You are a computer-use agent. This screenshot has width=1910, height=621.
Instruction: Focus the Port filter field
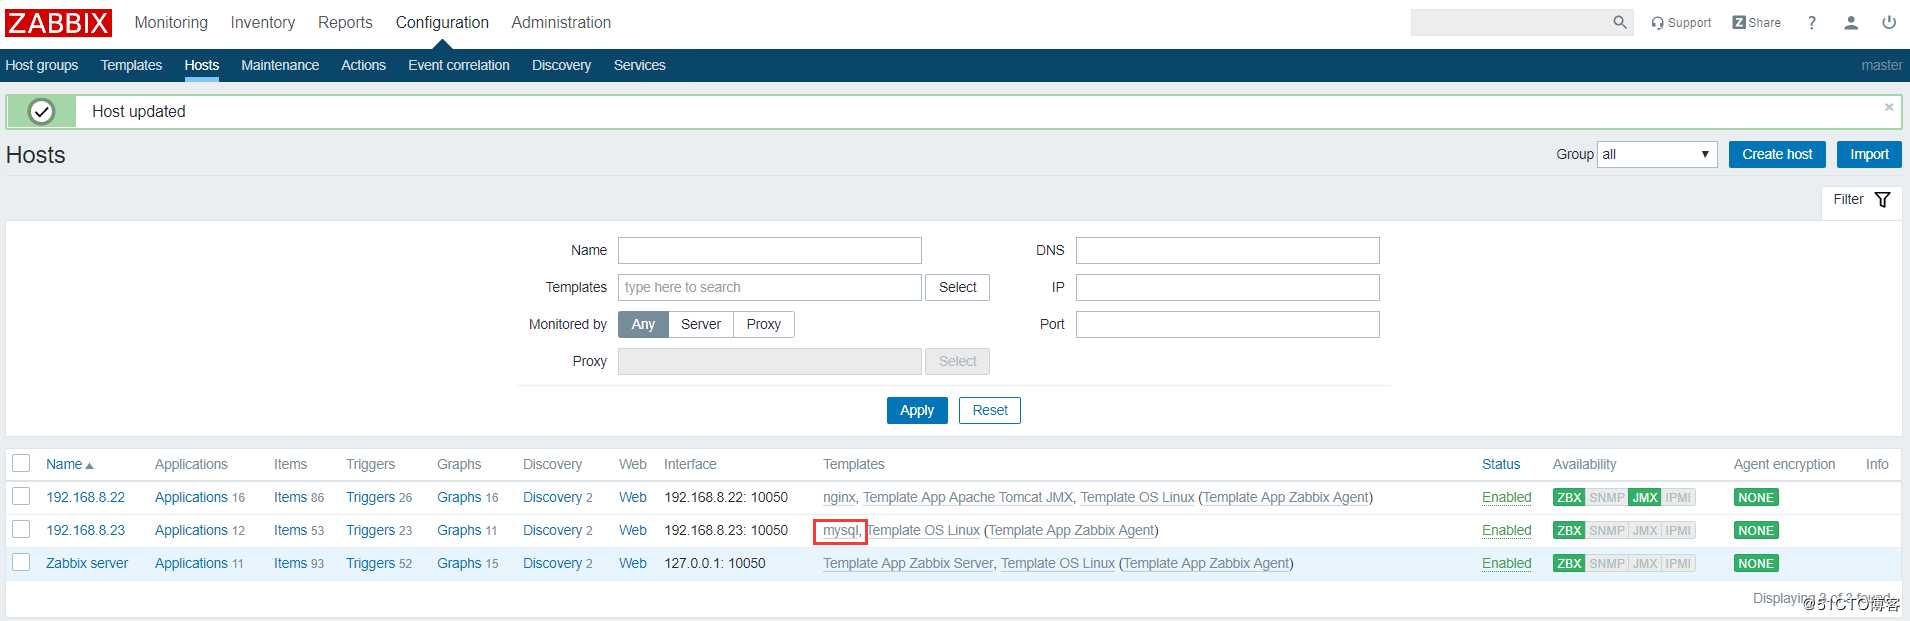point(1227,324)
